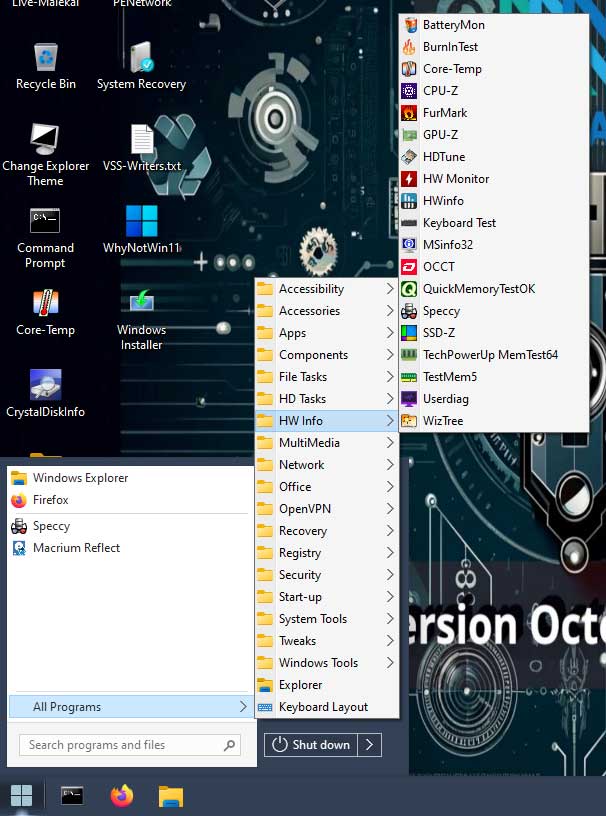Open the Tweaks folder

pos(327,641)
